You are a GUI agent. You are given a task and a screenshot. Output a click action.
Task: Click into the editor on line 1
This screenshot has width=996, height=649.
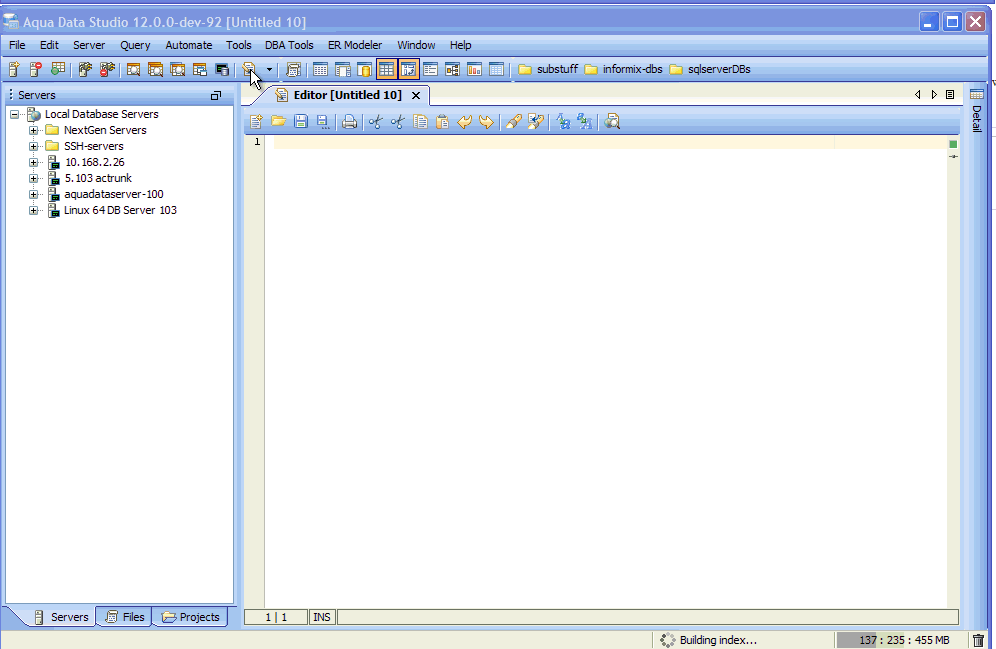tap(610, 142)
